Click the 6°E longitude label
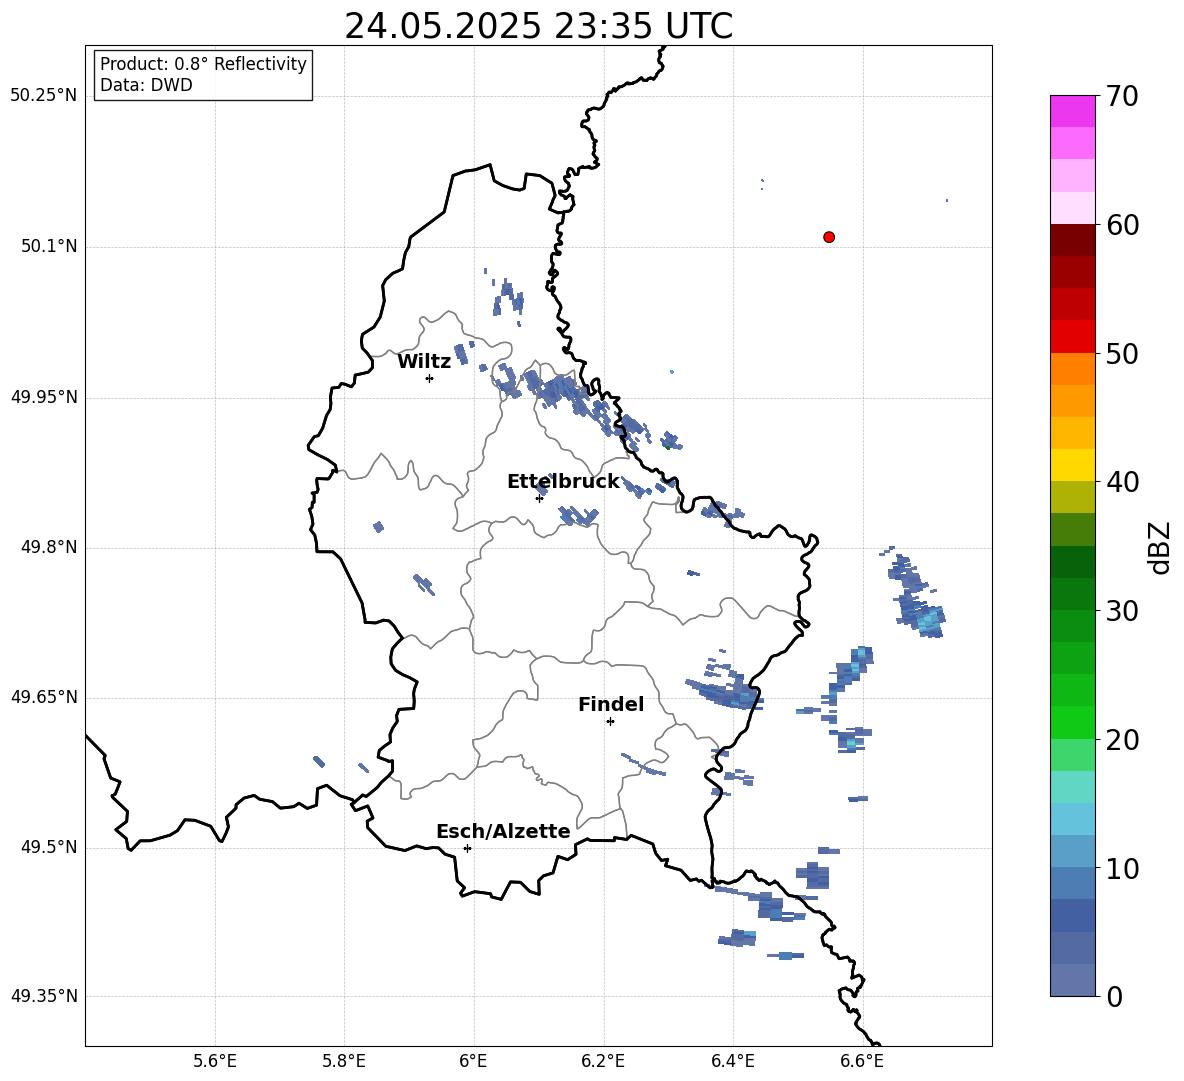The image size is (1184, 1081). [473, 1061]
